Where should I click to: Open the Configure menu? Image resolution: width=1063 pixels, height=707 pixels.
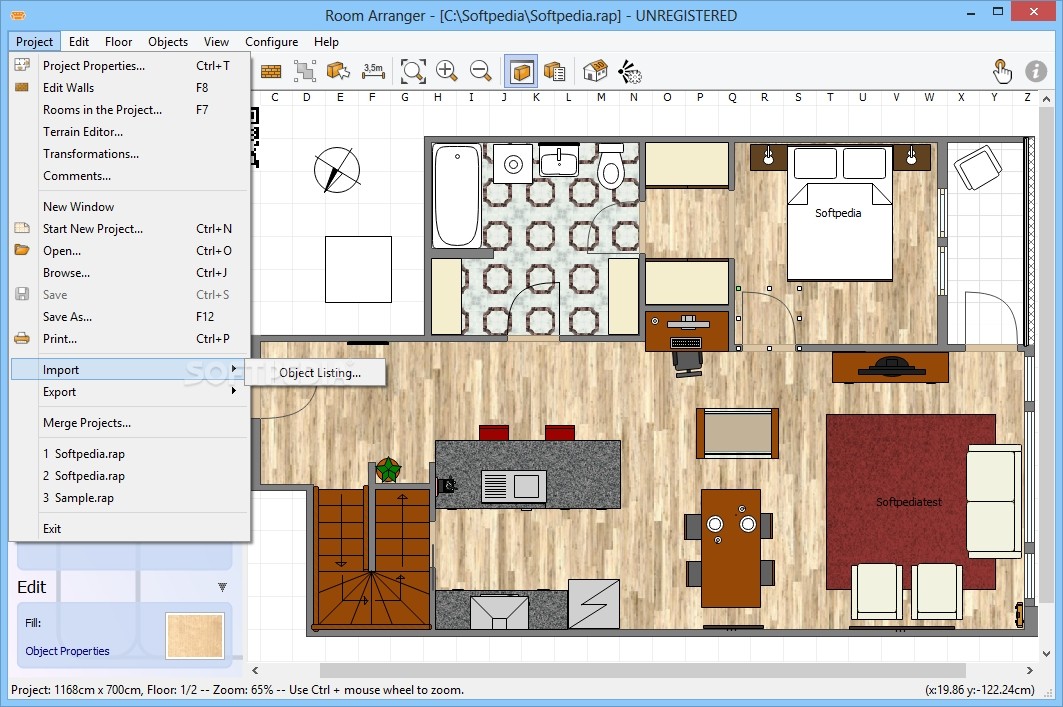[x=271, y=41]
